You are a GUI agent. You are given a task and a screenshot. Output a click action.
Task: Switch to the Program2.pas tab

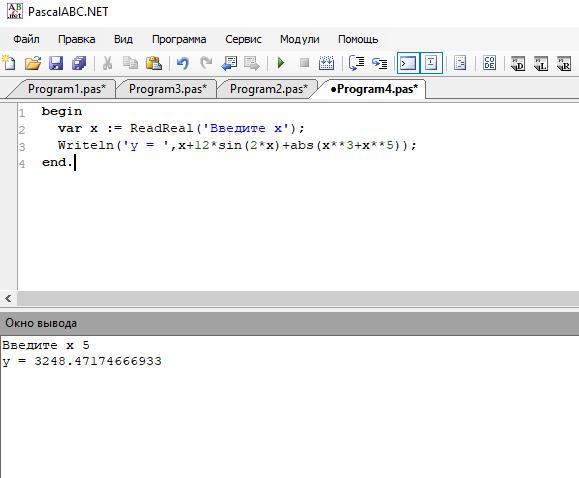[268, 89]
